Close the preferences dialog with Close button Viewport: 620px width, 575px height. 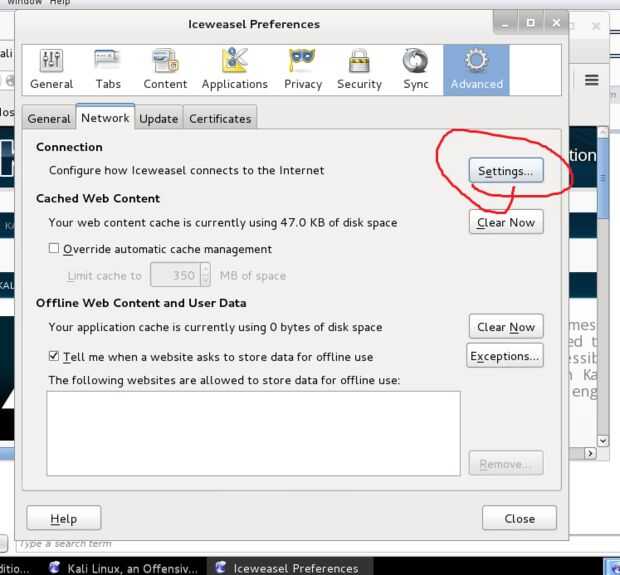click(519, 518)
